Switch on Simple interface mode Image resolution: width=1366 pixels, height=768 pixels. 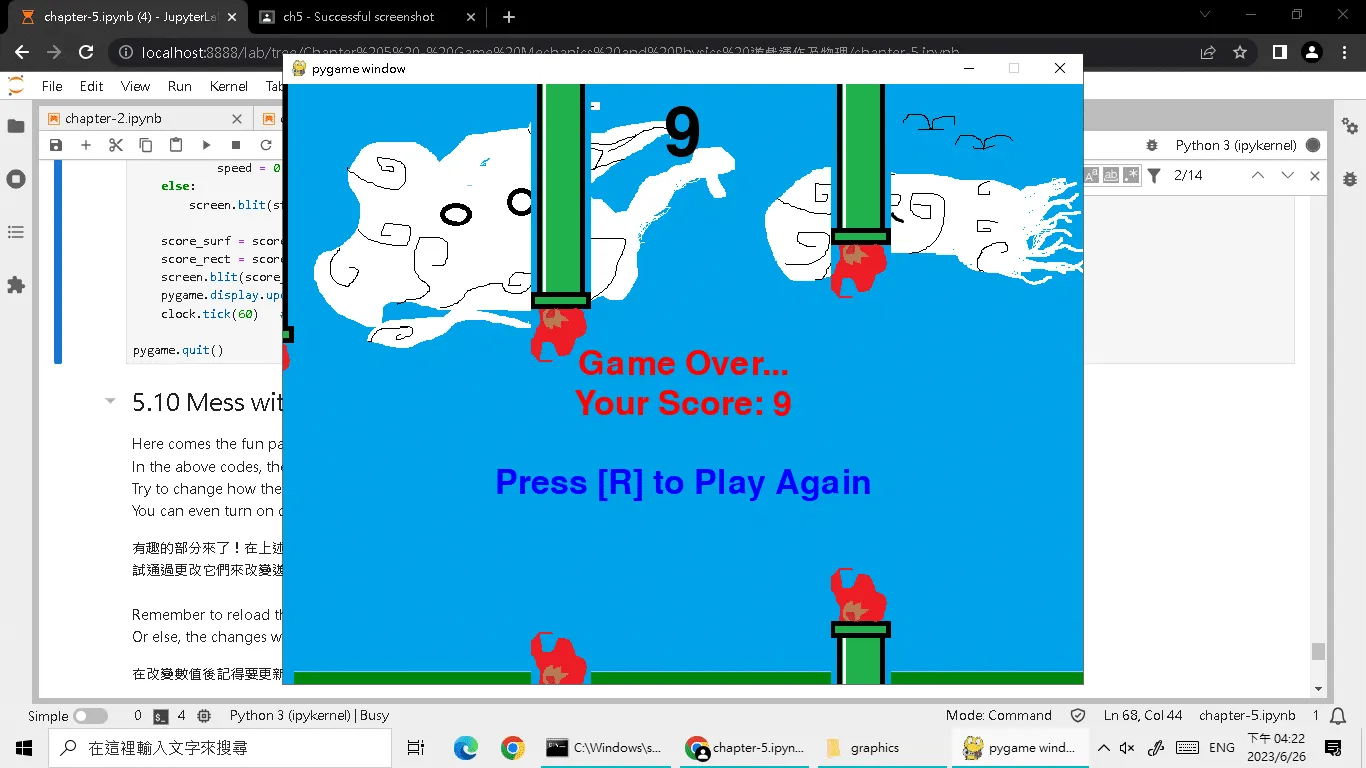click(89, 716)
